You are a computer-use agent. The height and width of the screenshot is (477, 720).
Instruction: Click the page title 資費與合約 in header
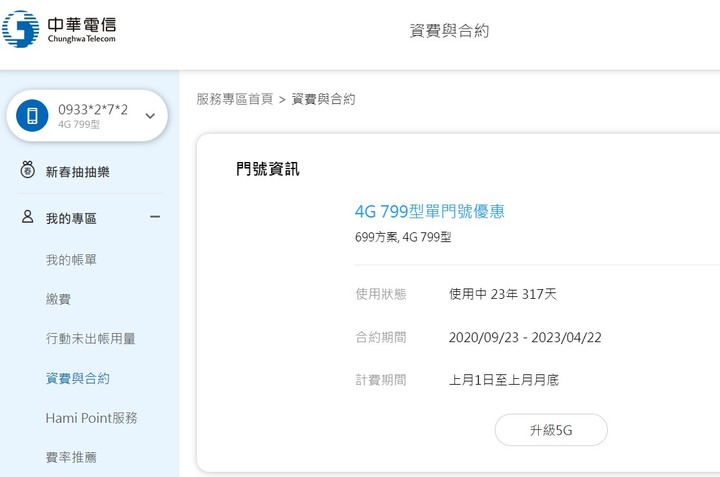point(449,31)
